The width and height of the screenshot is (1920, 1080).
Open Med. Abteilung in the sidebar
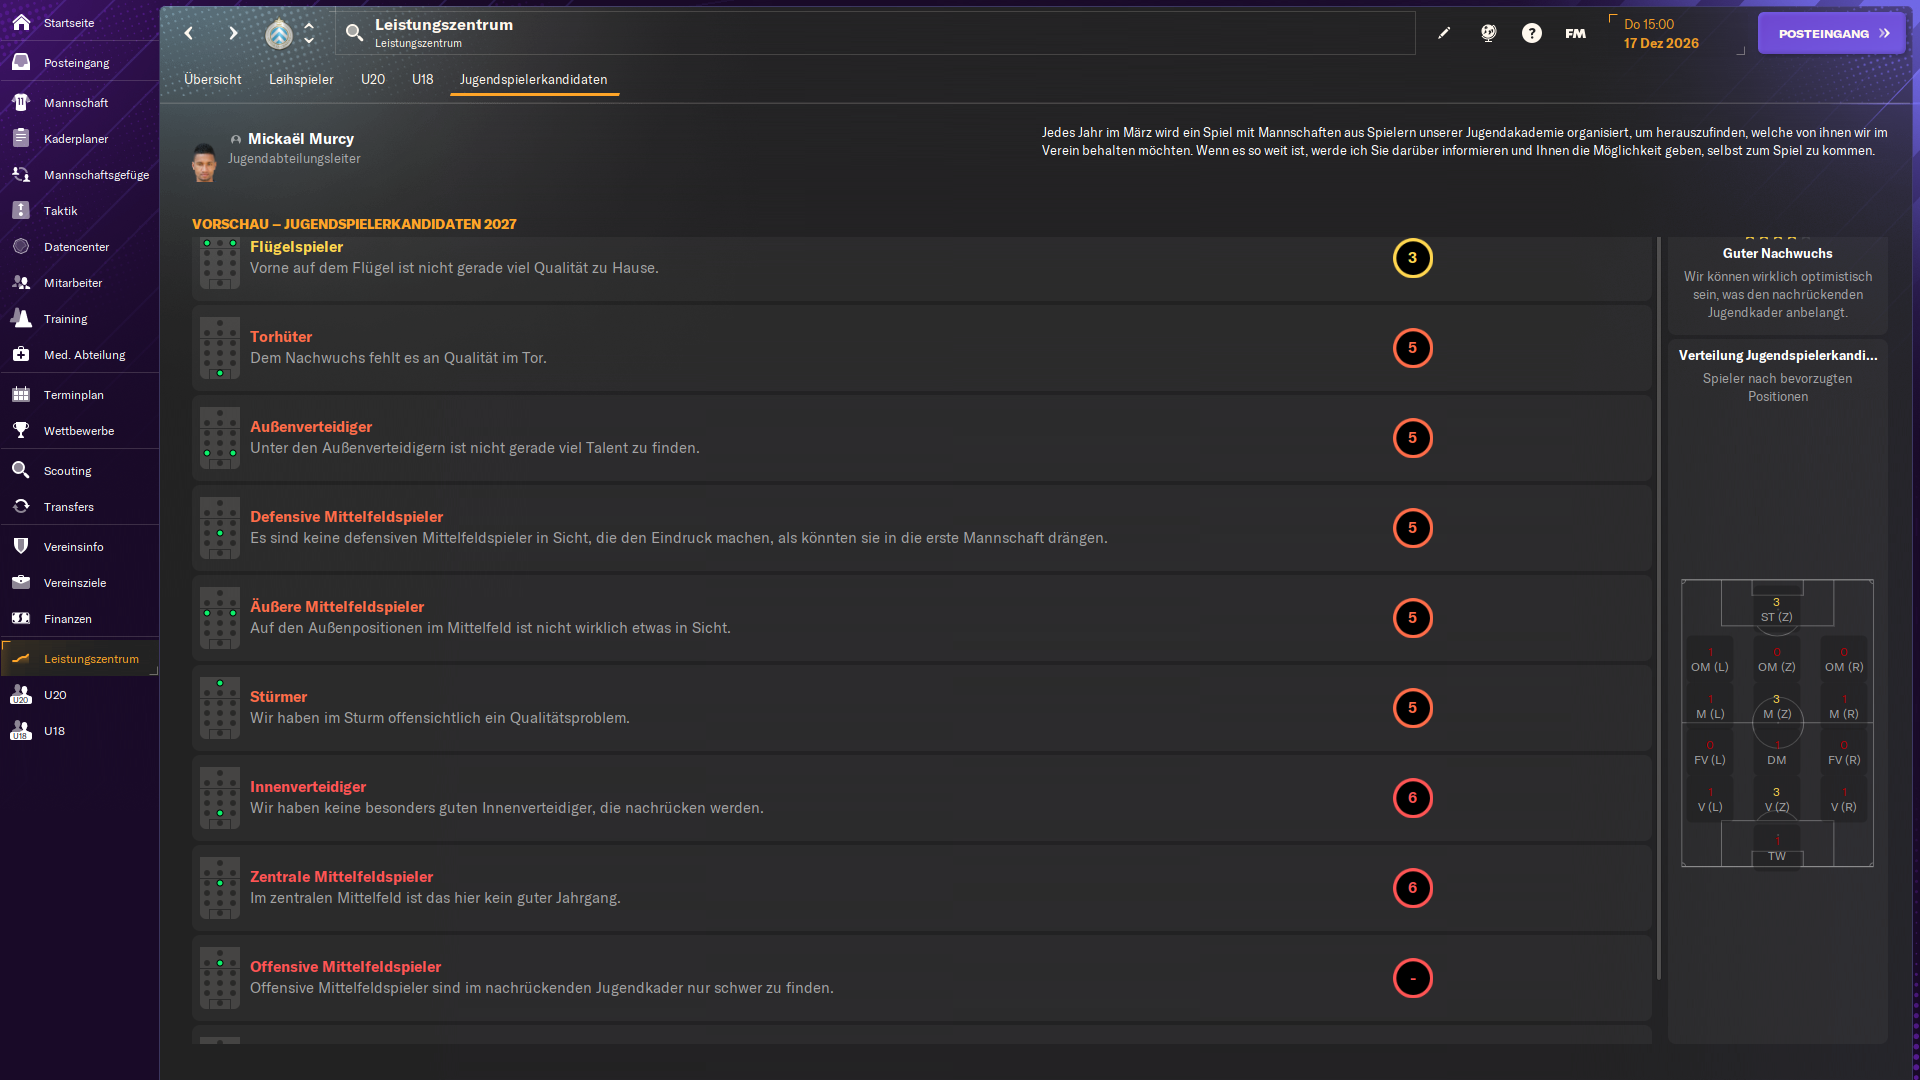(x=84, y=355)
